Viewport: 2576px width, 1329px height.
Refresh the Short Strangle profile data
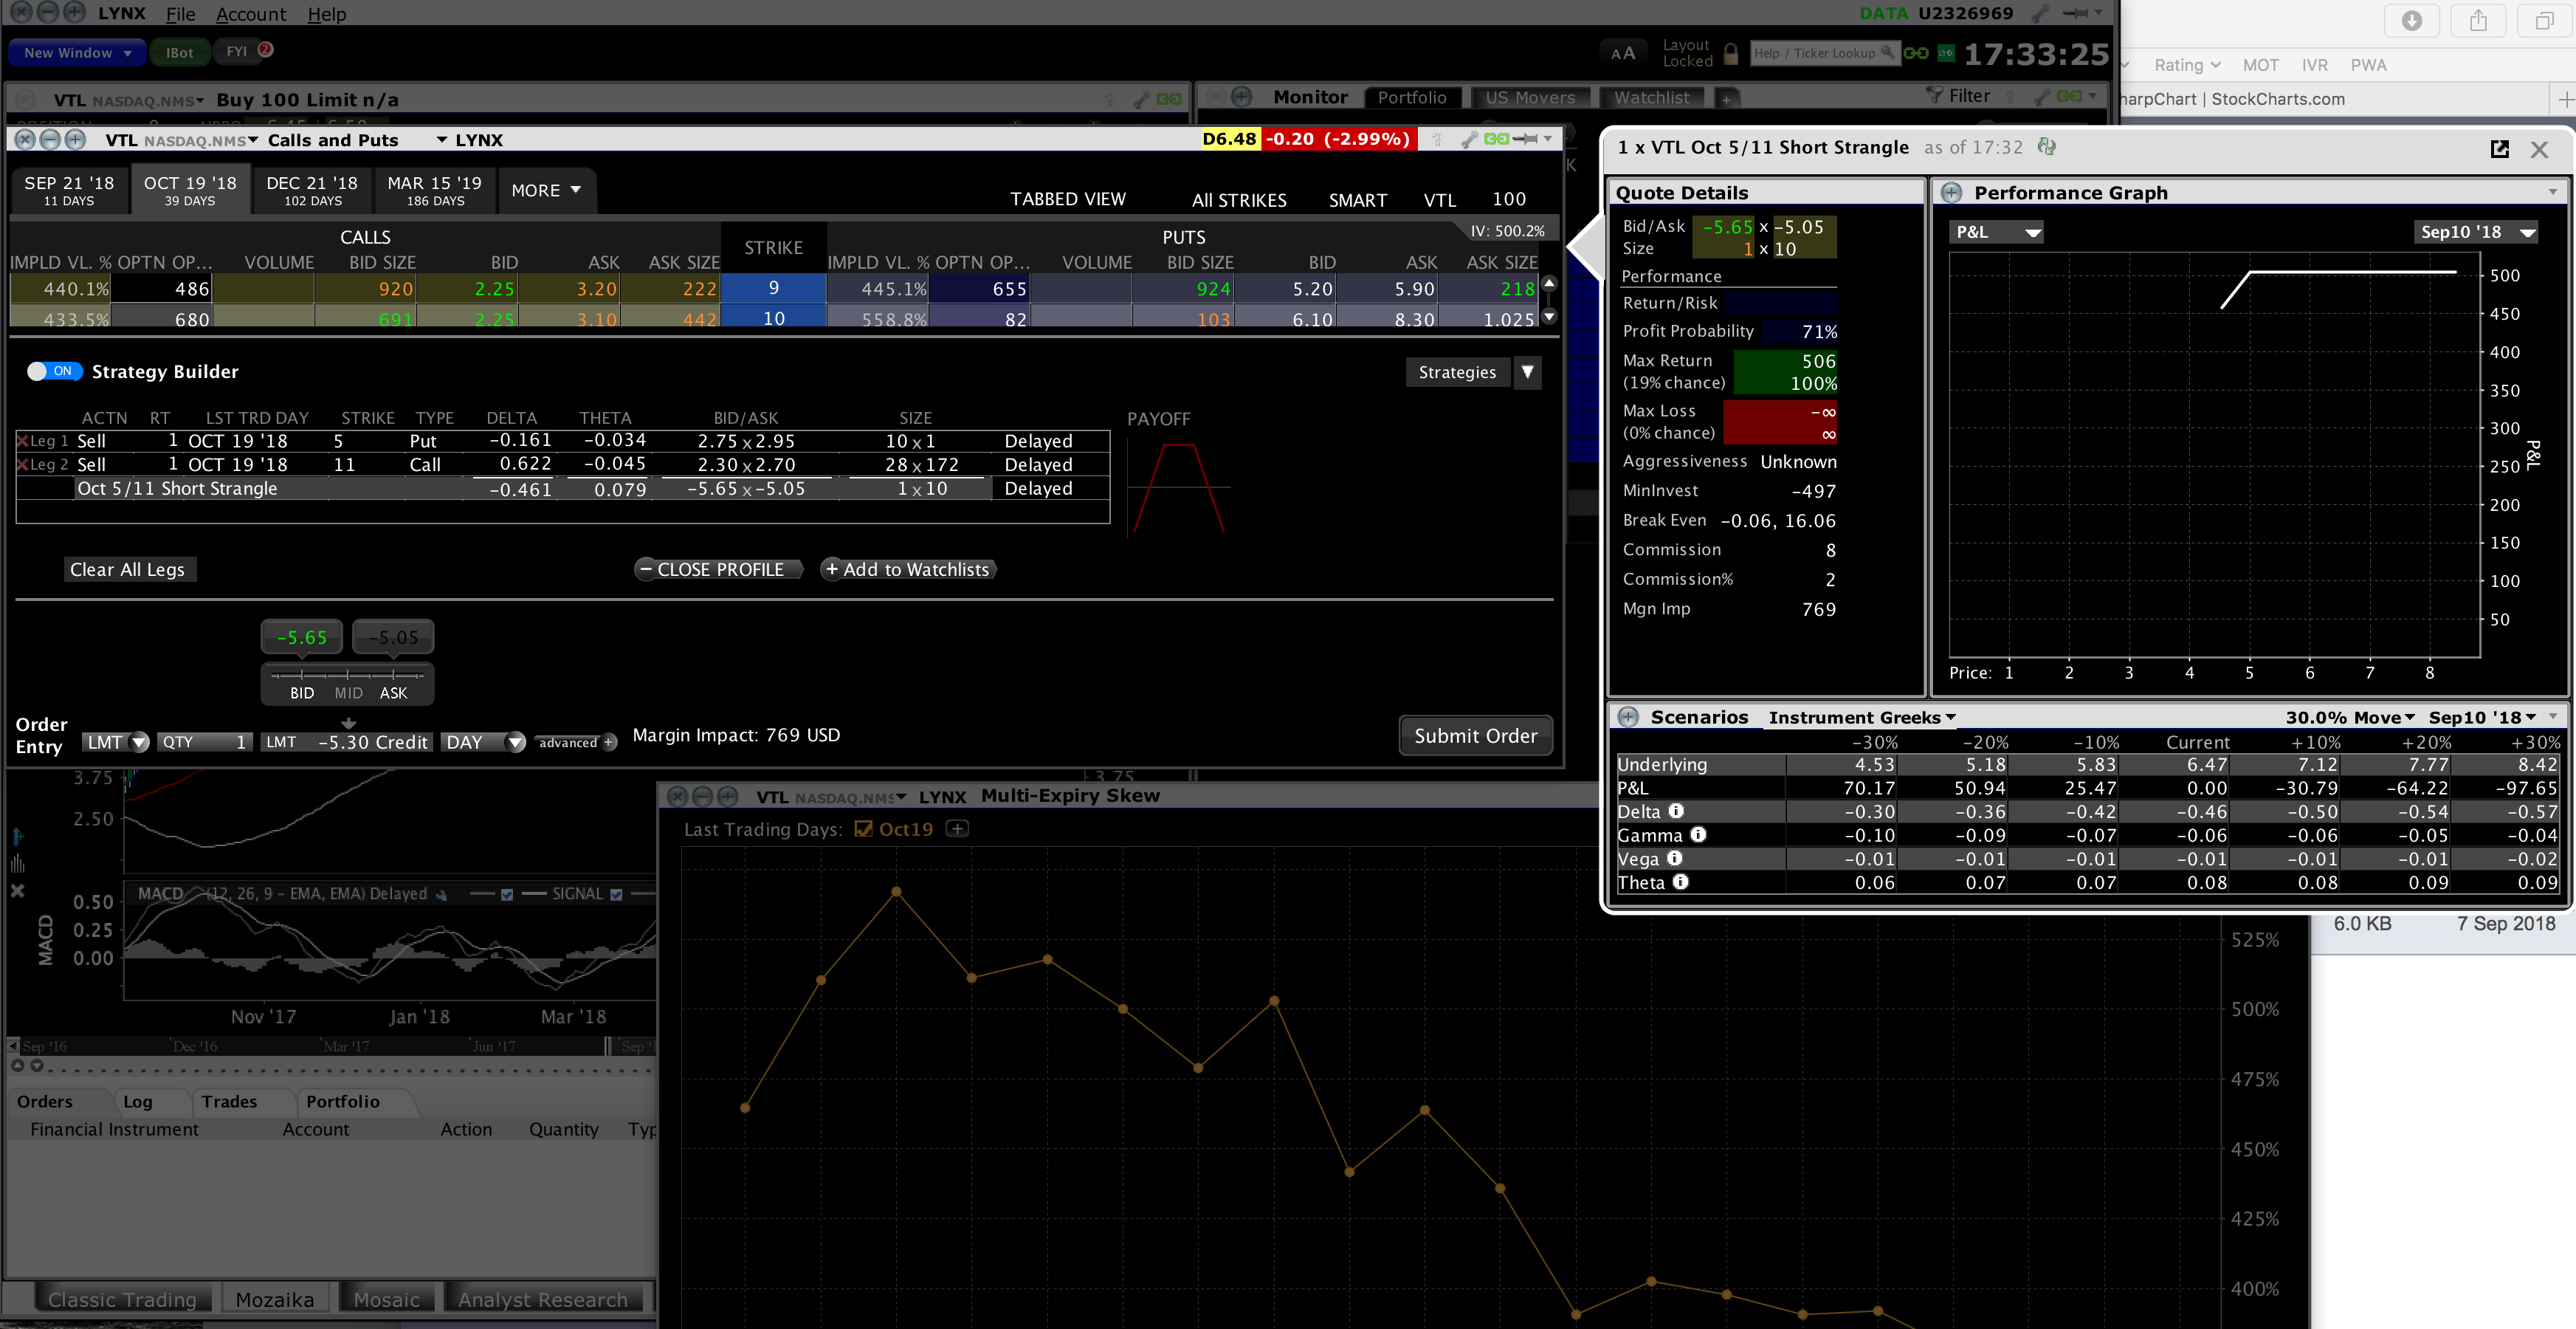coord(2047,147)
